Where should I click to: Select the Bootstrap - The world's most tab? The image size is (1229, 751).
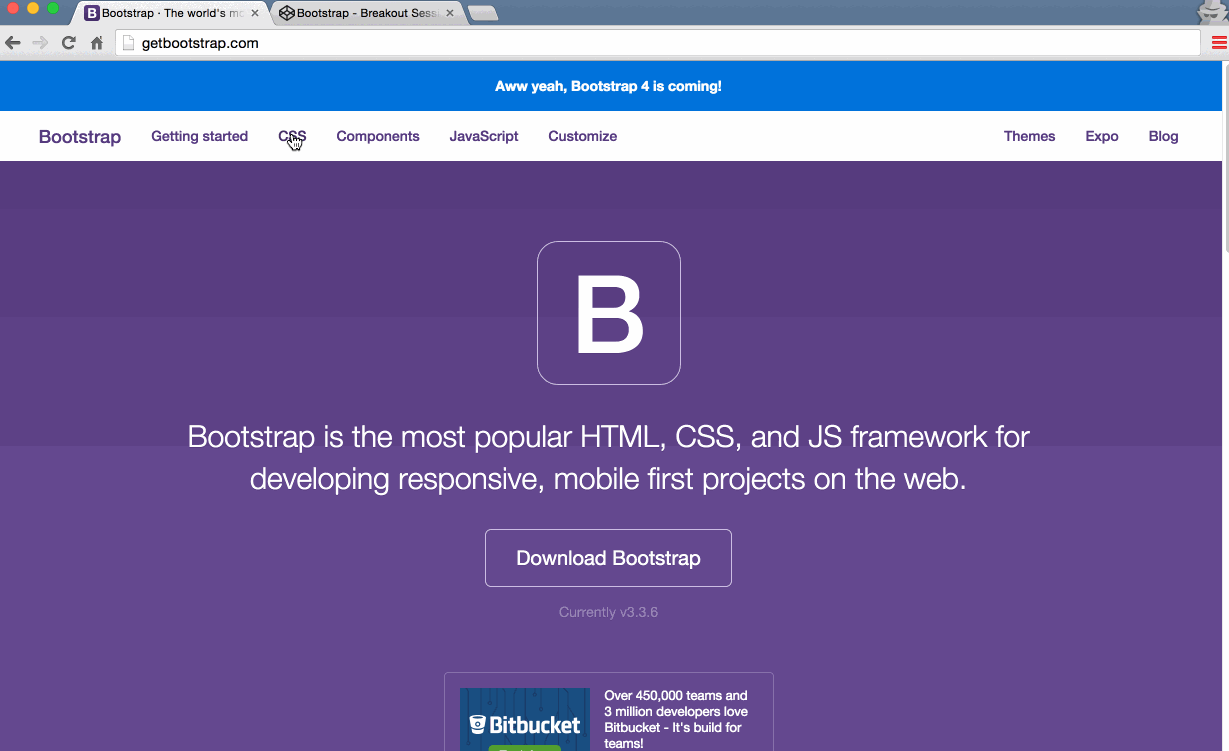pos(170,13)
